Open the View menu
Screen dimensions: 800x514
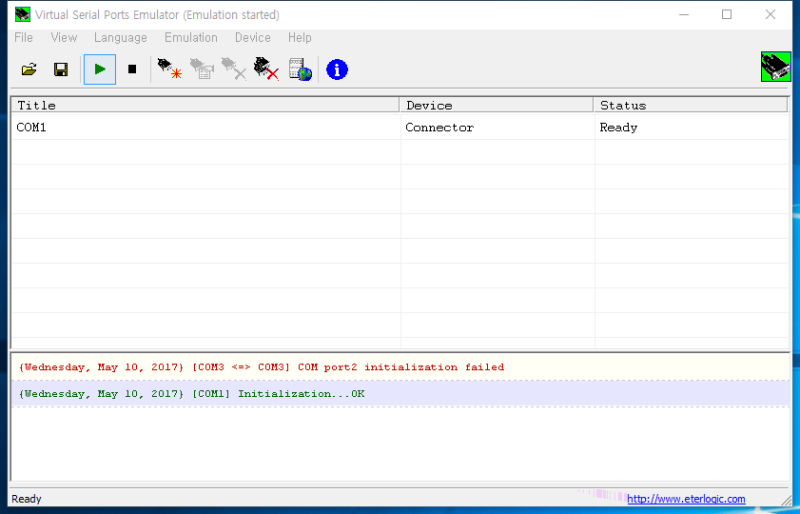64,38
